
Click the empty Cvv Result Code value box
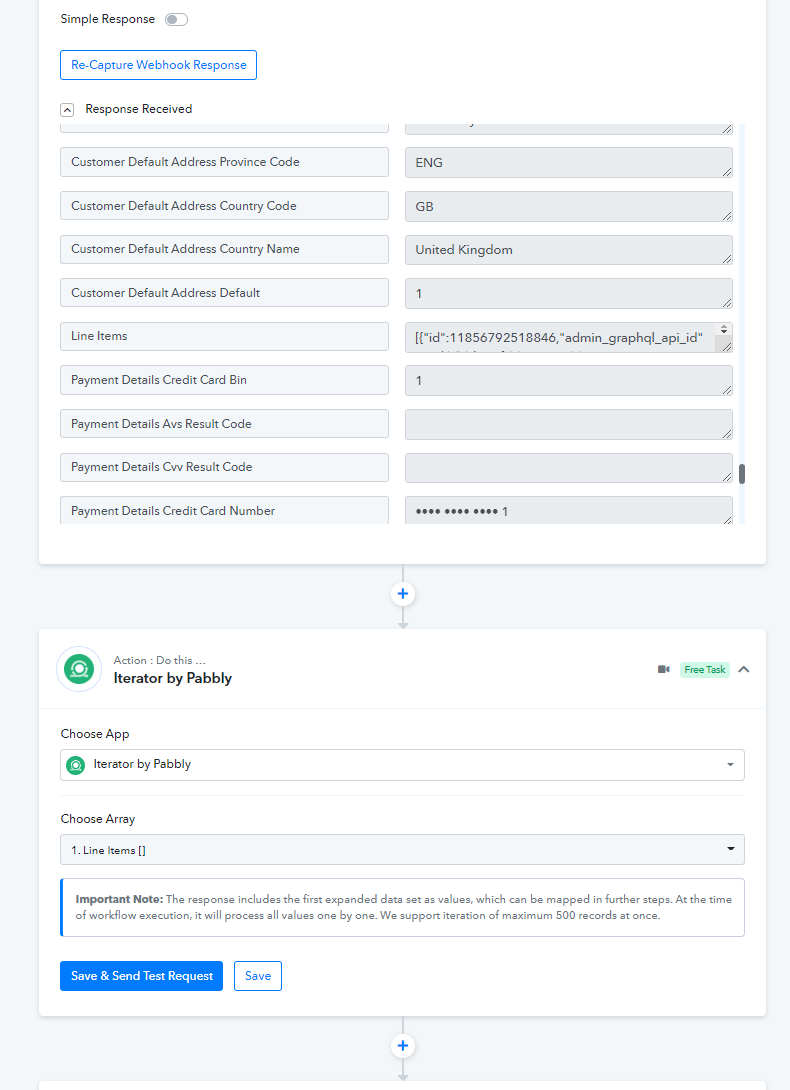tap(568, 468)
